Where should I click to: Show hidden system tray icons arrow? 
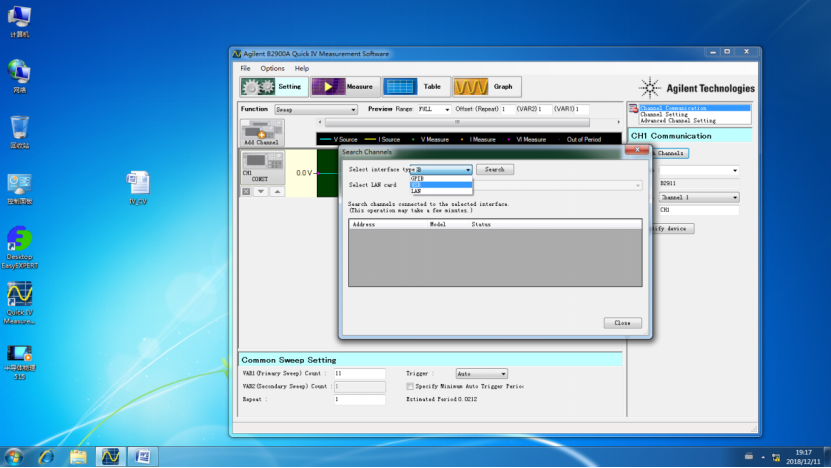point(763,457)
